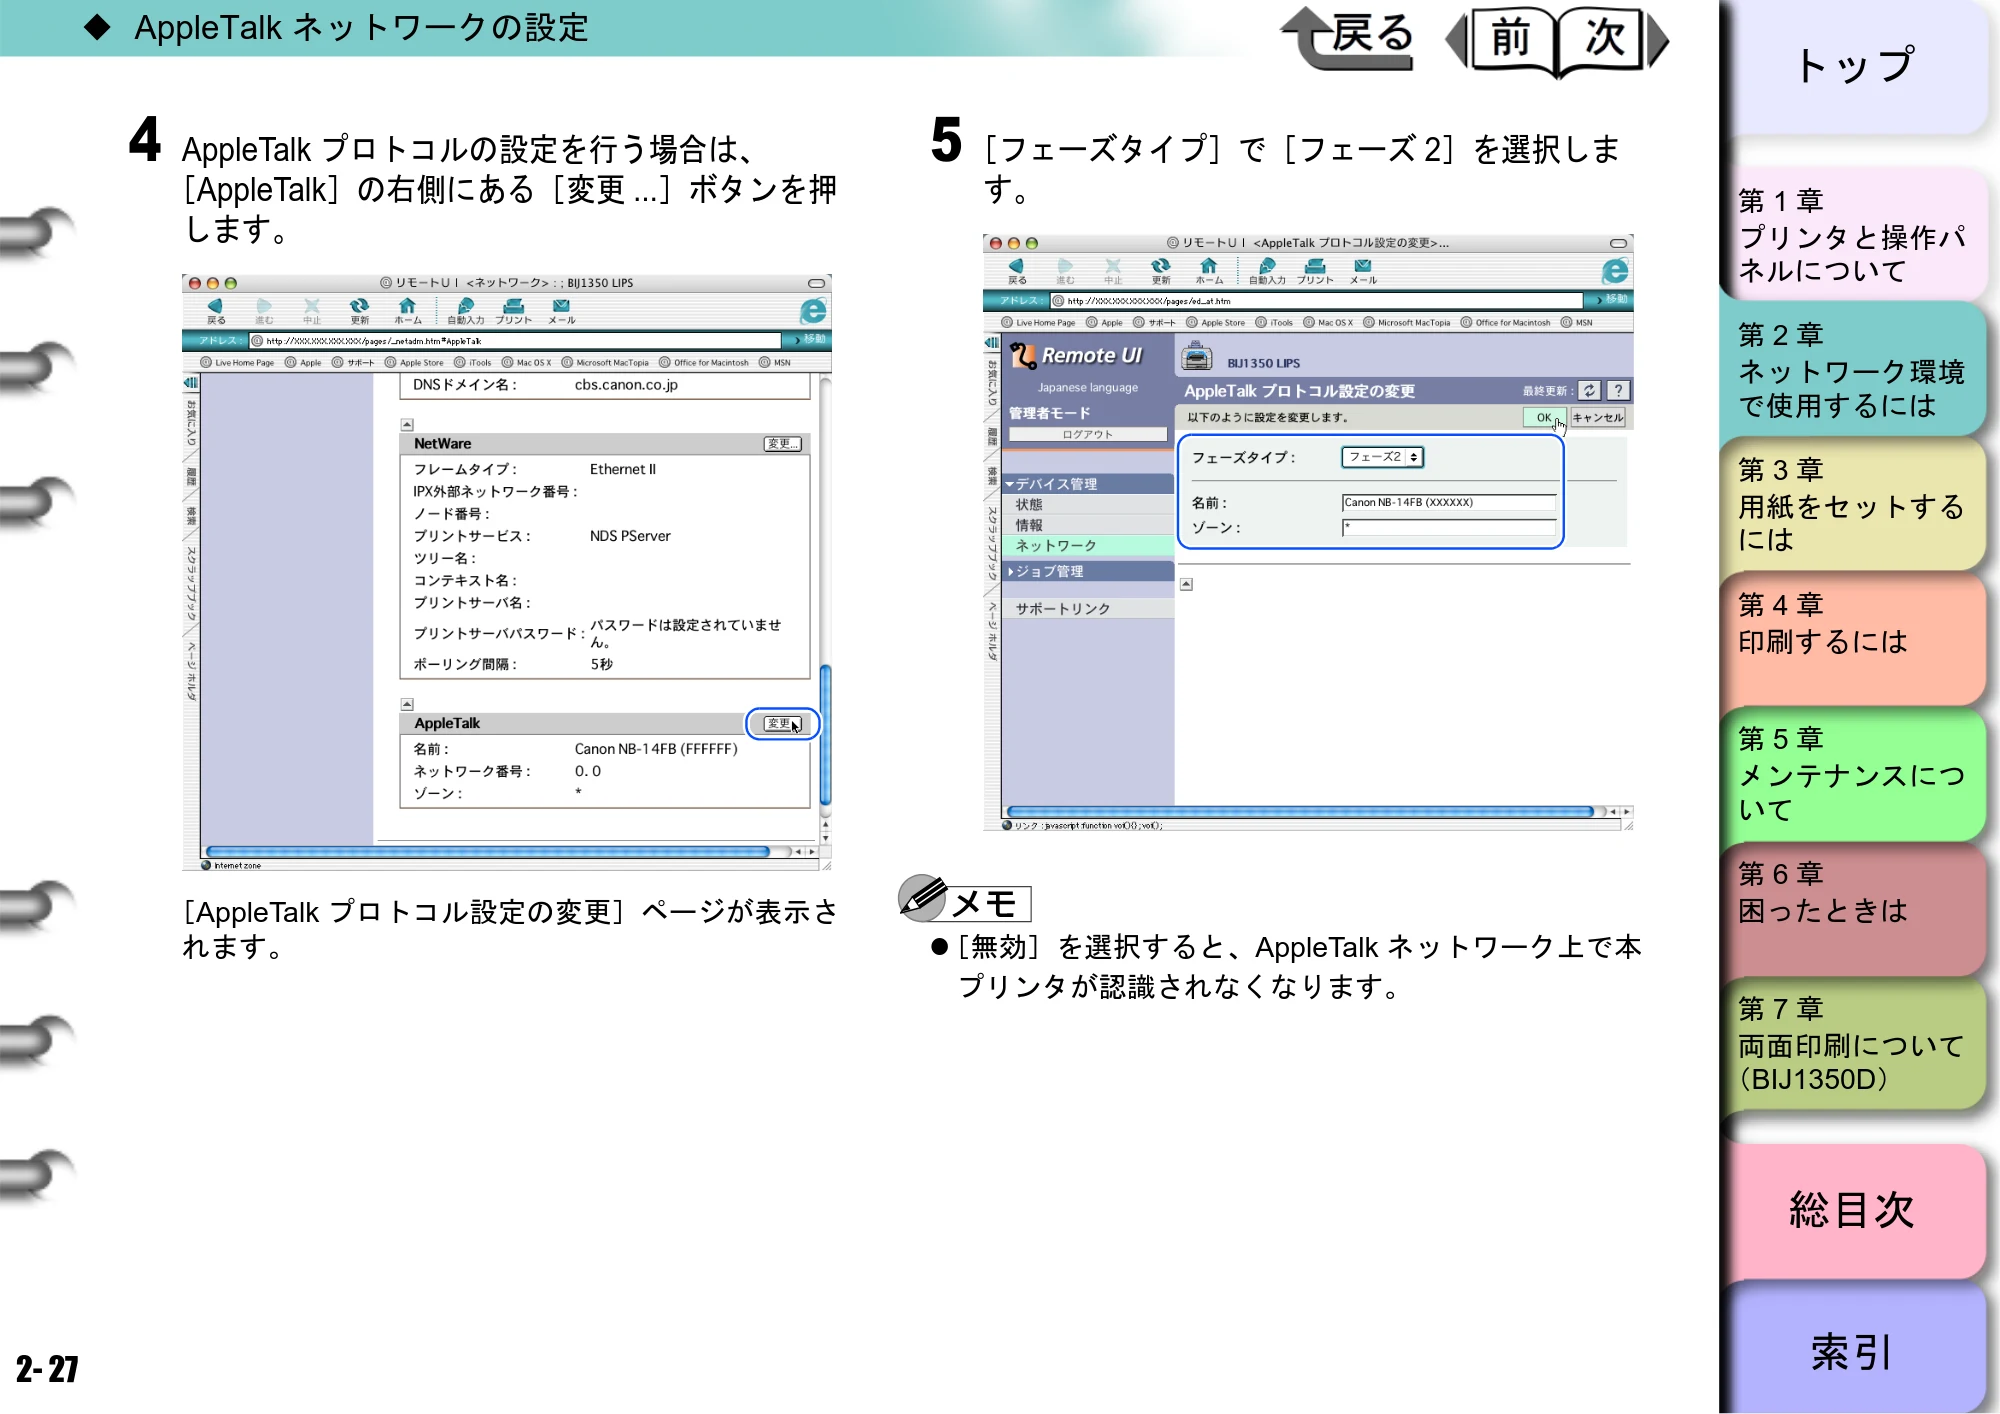The width and height of the screenshot is (2000, 1414).
Task: Expand the ジョブ管理 section
Action: [x=1088, y=571]
